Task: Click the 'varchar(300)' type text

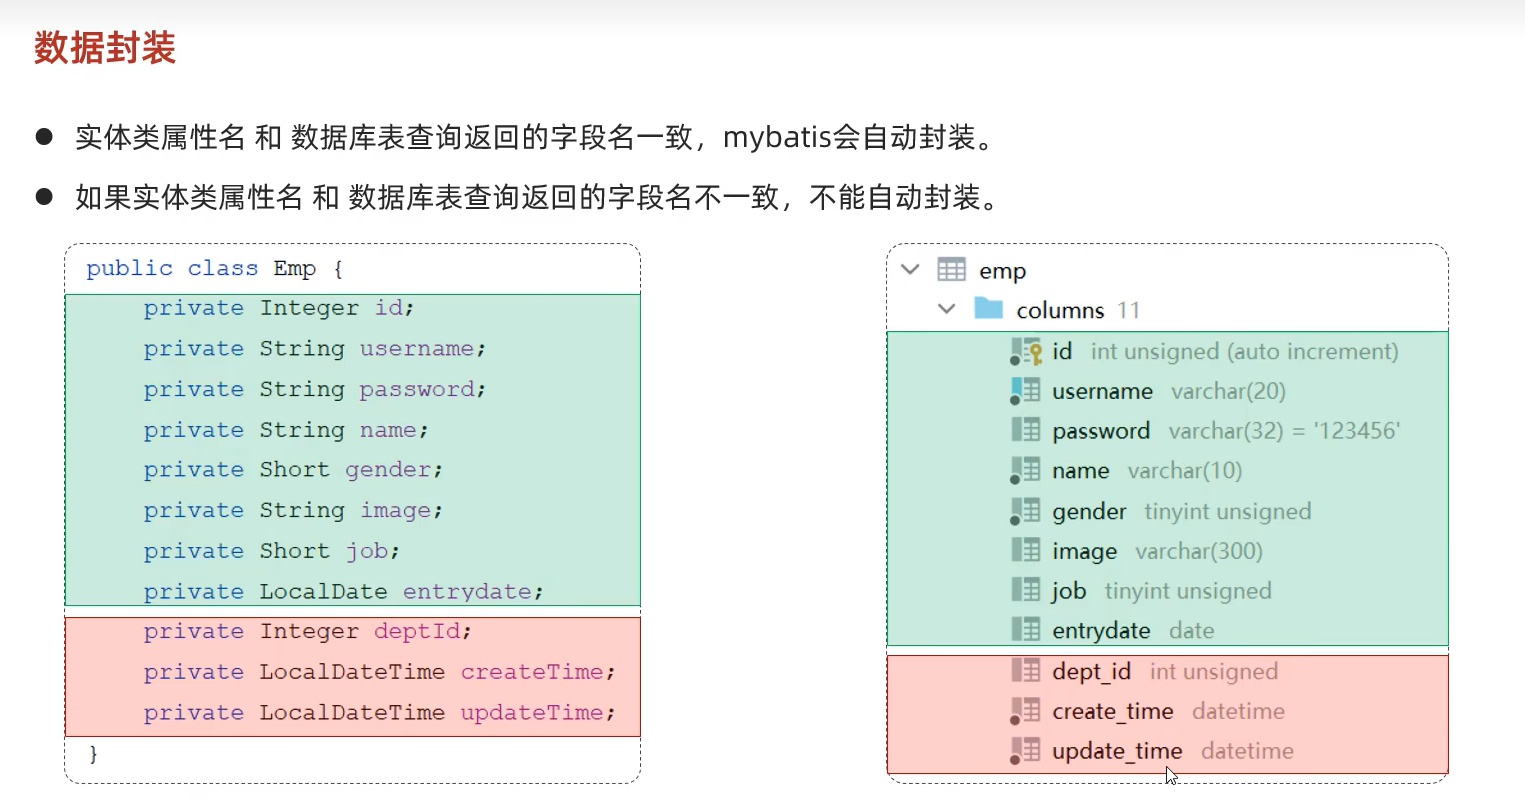Action: click(1199, 551)
